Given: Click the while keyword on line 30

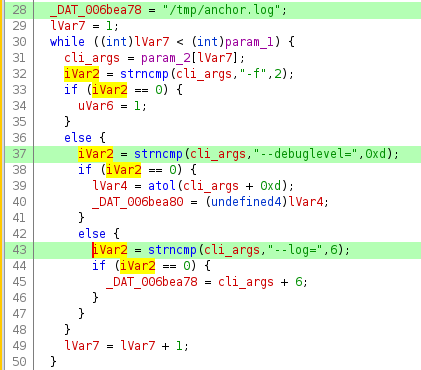Looking at the screenshot, I should (67, 42).
